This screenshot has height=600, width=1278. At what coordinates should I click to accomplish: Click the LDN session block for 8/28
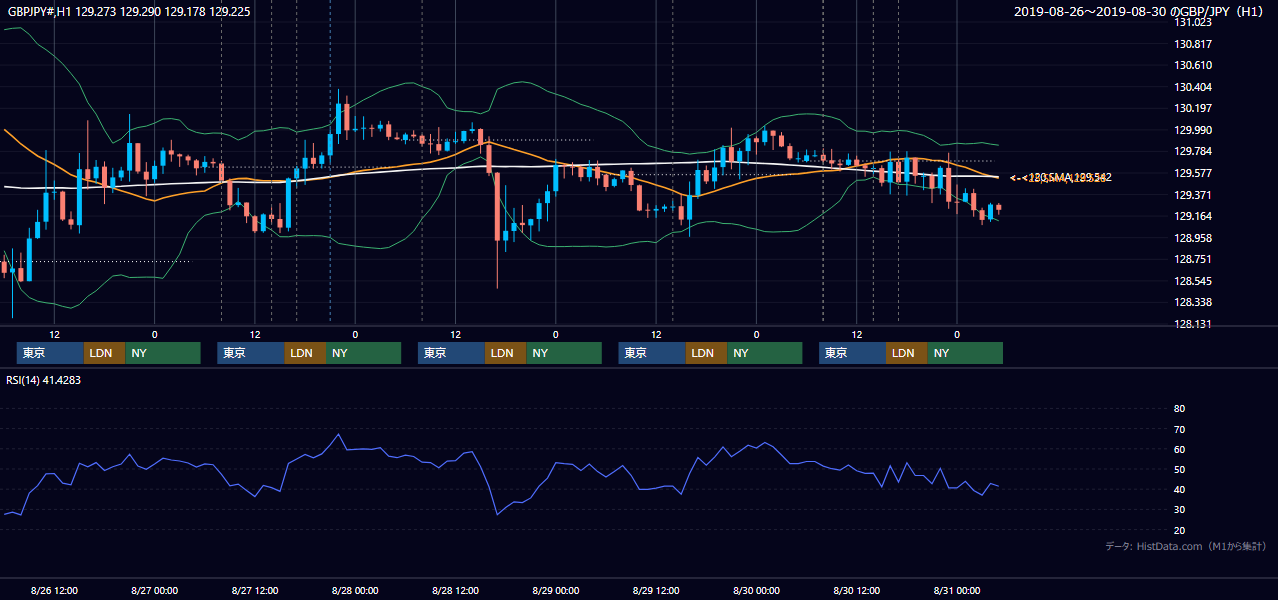(505, 353)
